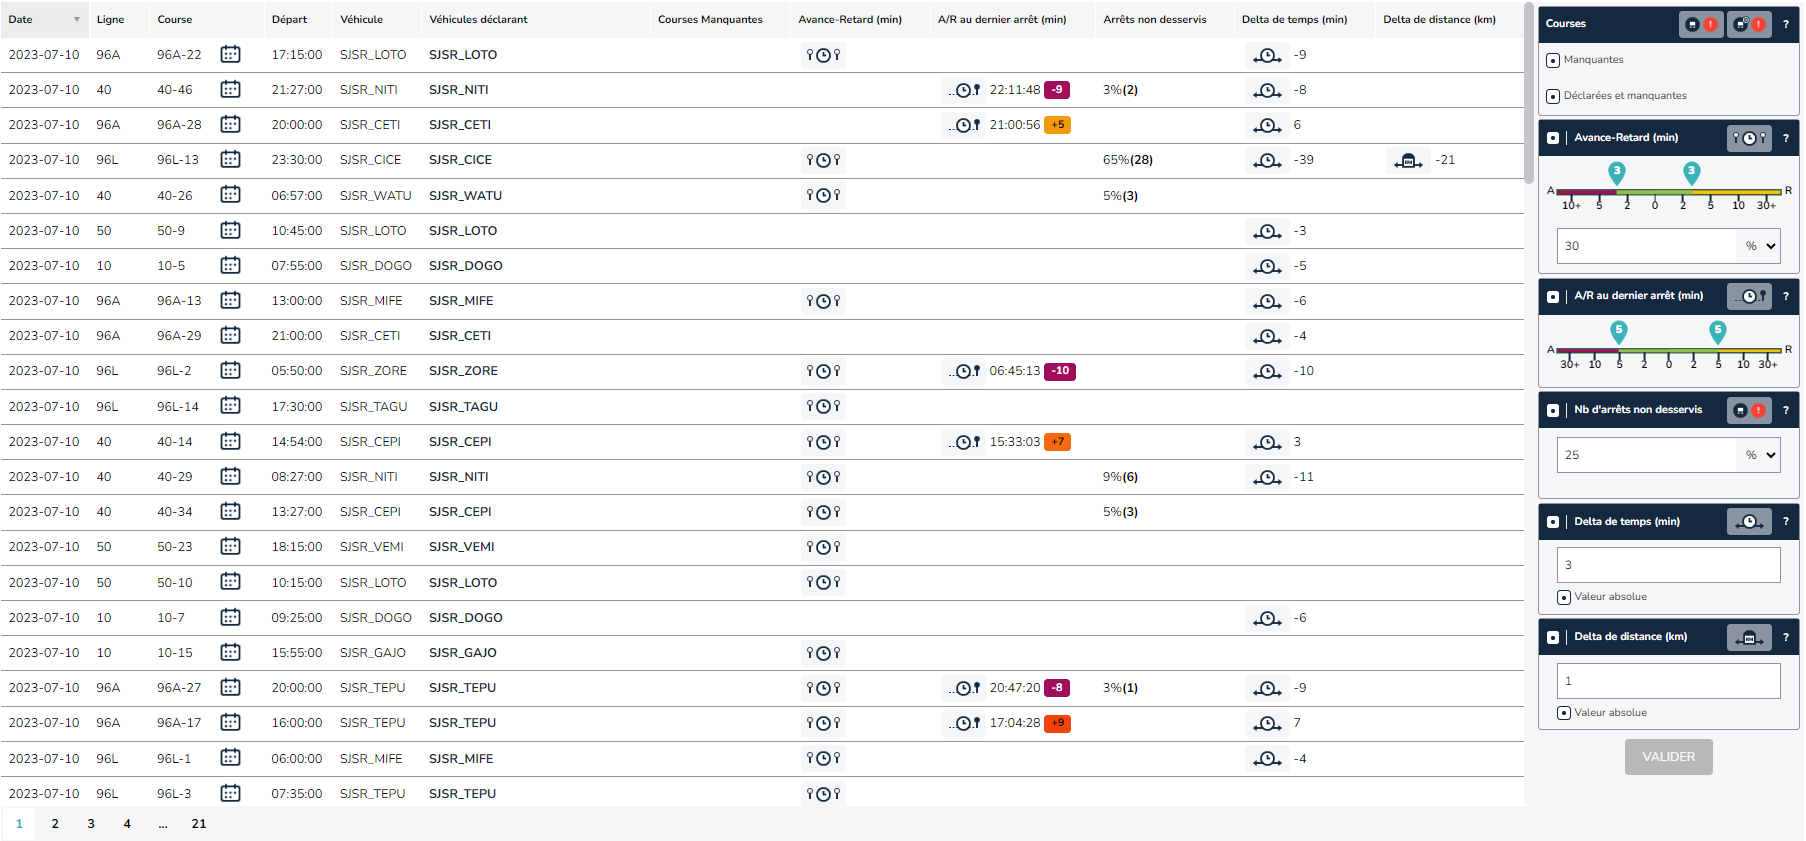Toggle Delta de temps filter checkbox
The width and height of the screenshot is (1806, 841).
click(1553, 522)
